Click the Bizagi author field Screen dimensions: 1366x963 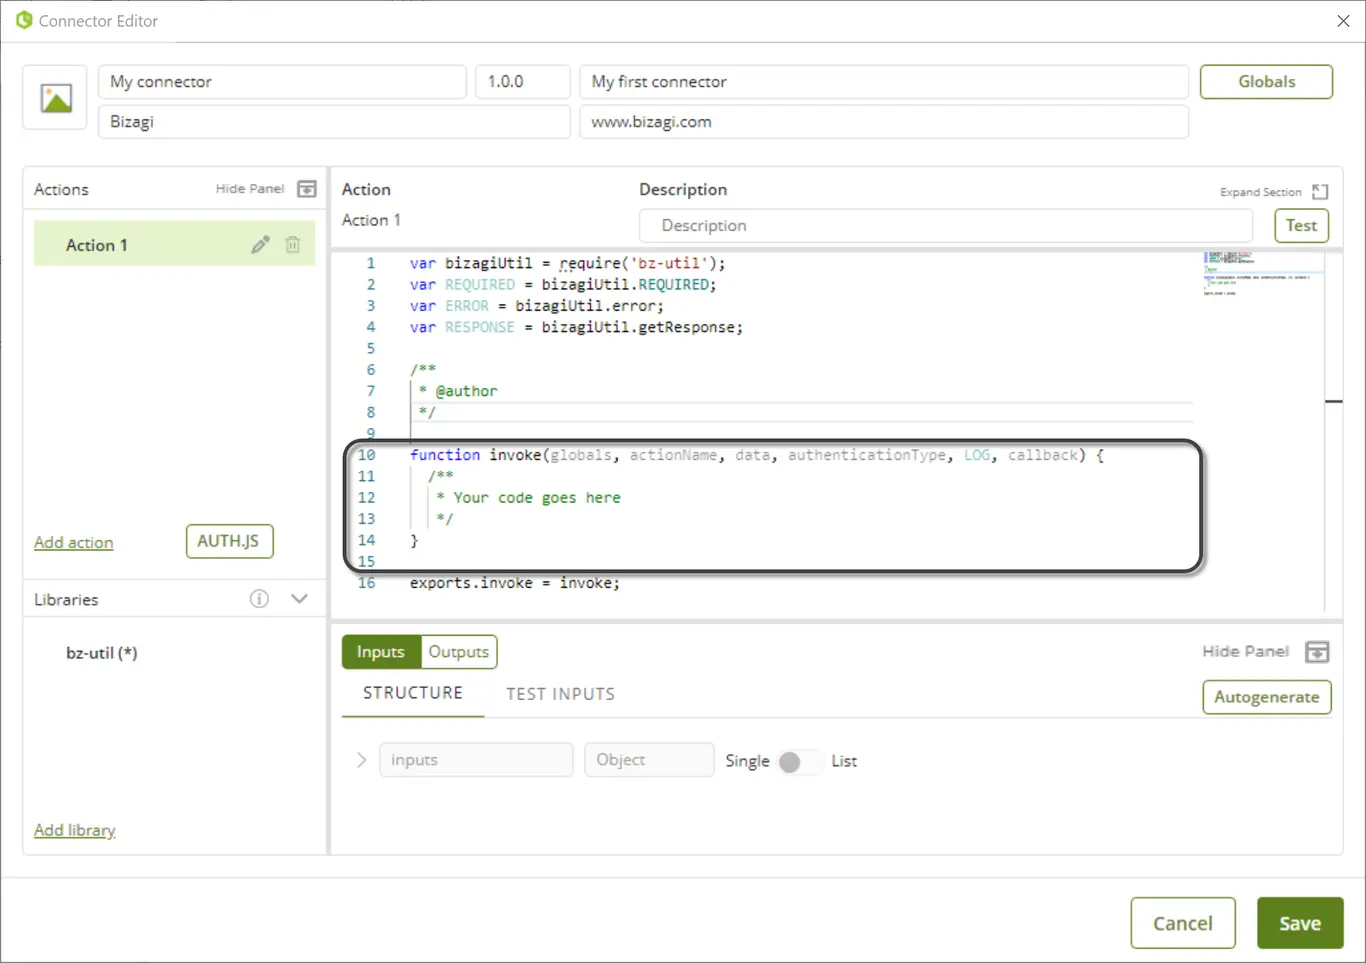(x=334, y=122)
